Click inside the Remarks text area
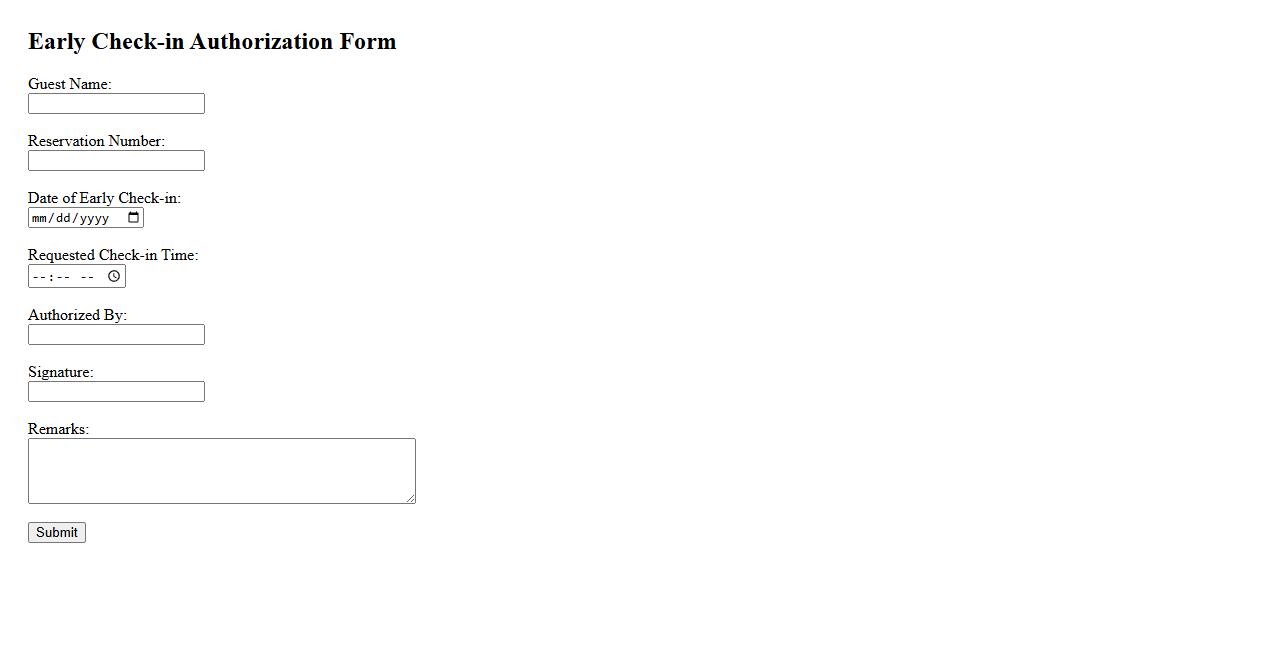The height and width of the screenshot is (650, 1278). tap(221, 470)
